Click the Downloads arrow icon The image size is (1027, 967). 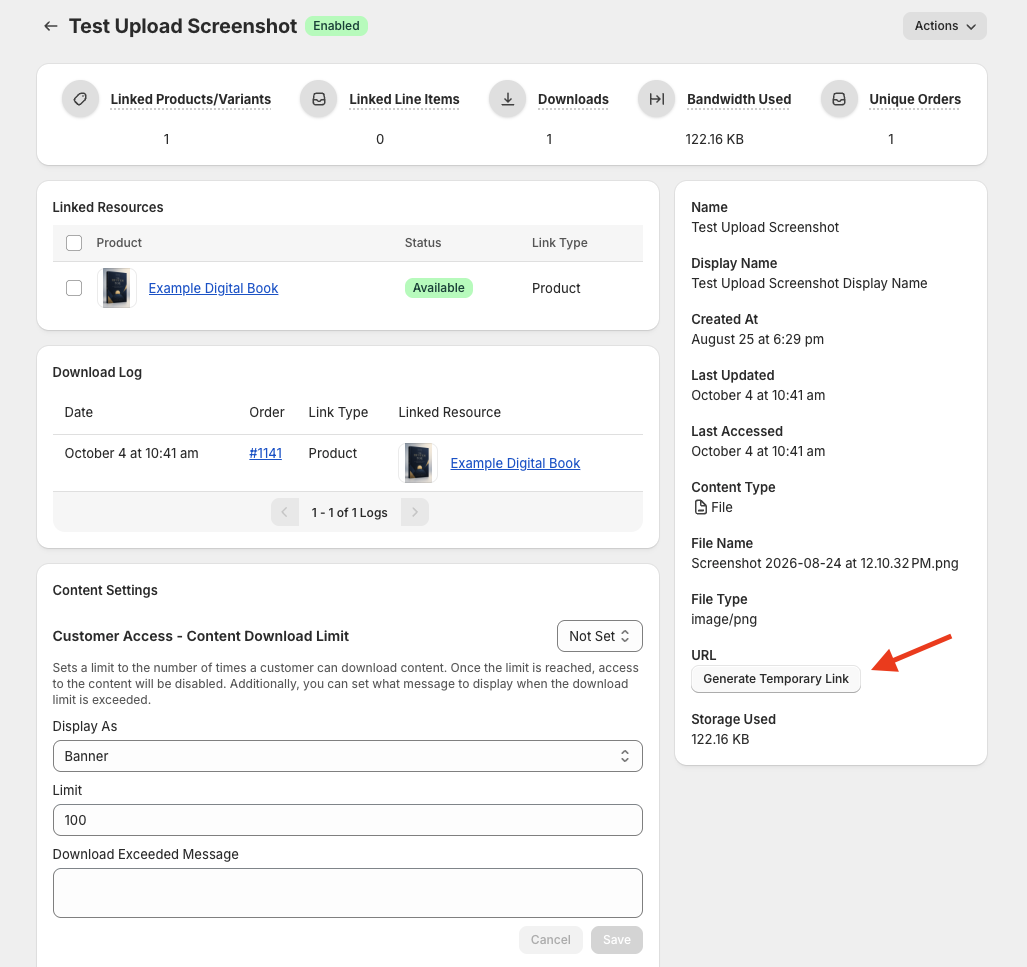pos(508,99)
